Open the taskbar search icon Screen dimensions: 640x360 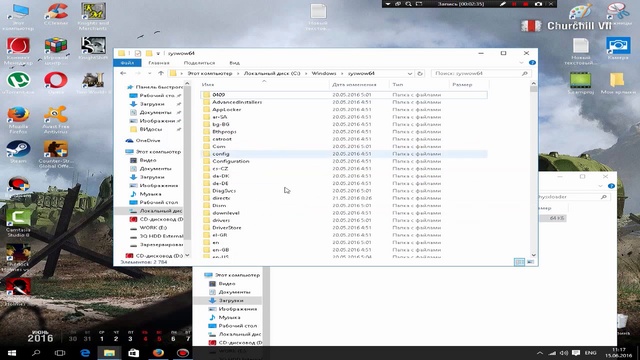[36, 353]
